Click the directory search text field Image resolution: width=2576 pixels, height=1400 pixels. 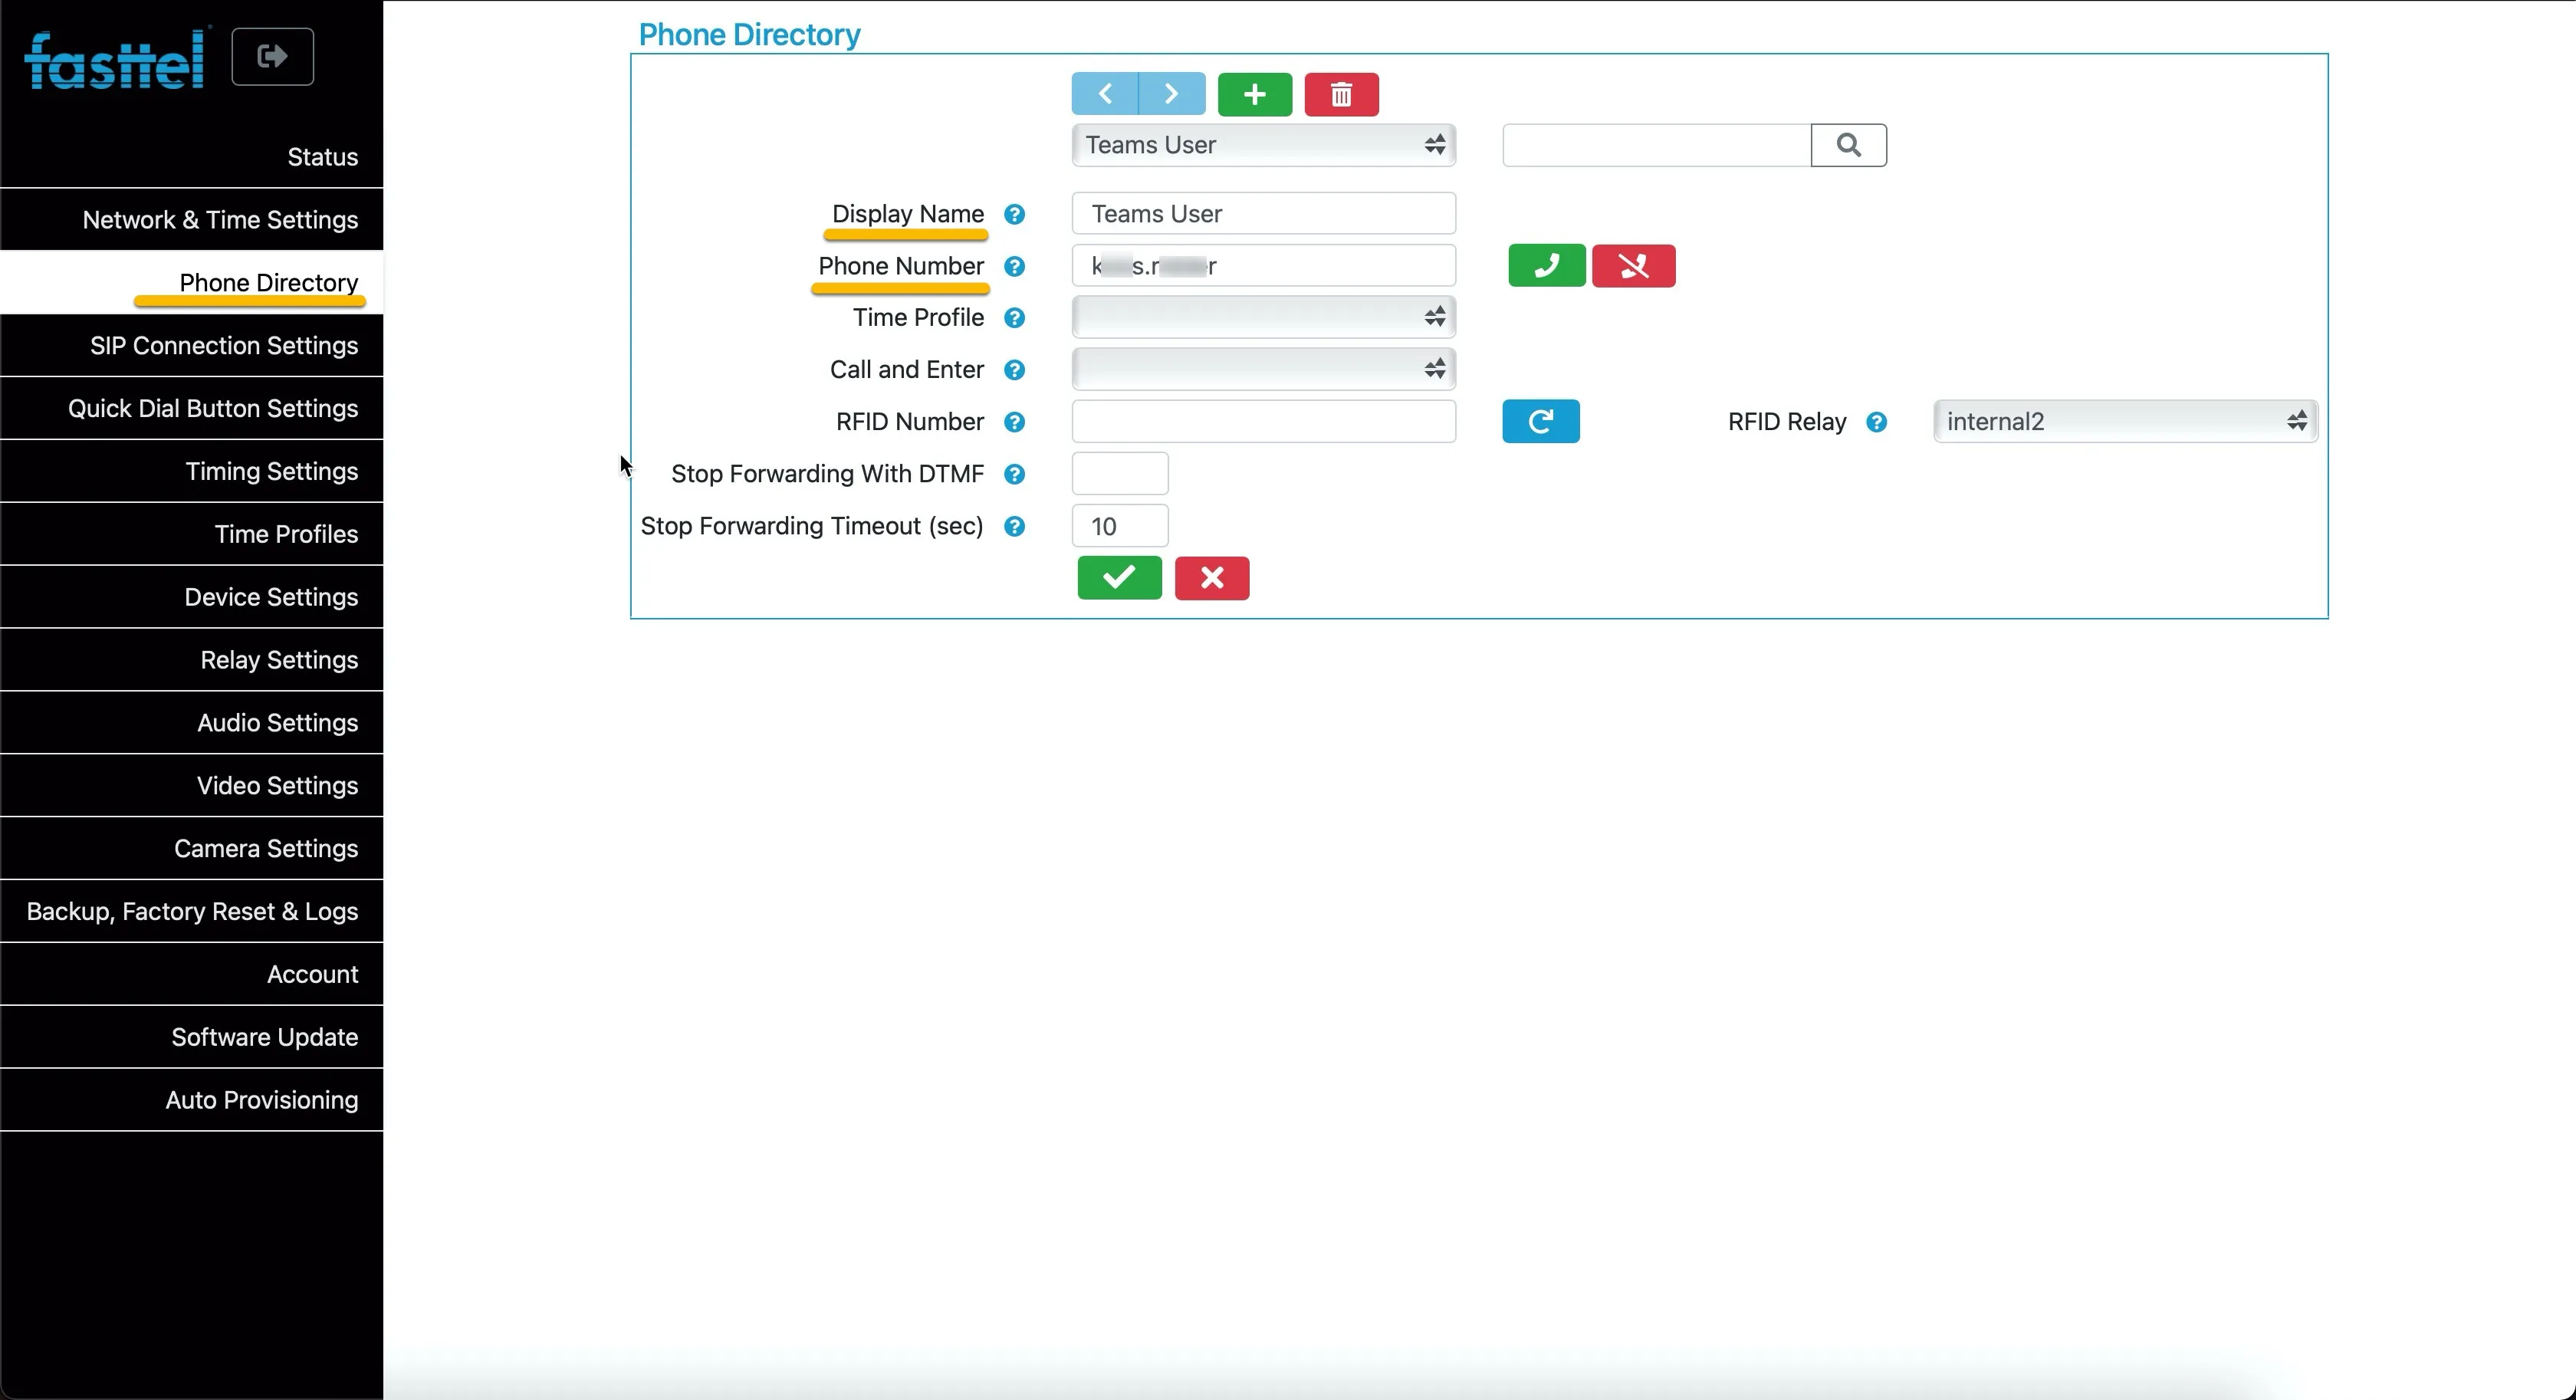pyautogui.click(x=1657, y=145)
